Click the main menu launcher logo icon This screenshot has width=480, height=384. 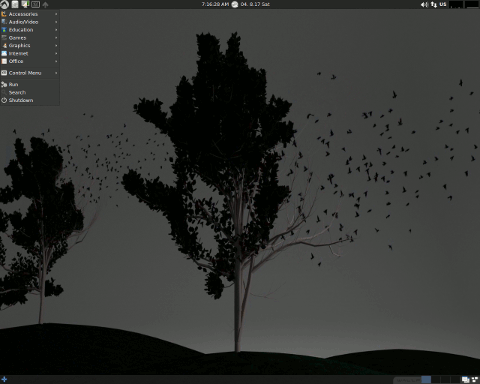click(x=5, y=4)
